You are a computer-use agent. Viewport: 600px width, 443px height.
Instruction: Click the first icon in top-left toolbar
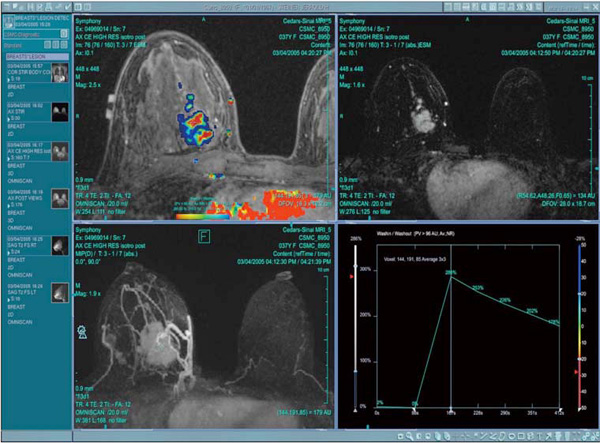coord(4,5)
